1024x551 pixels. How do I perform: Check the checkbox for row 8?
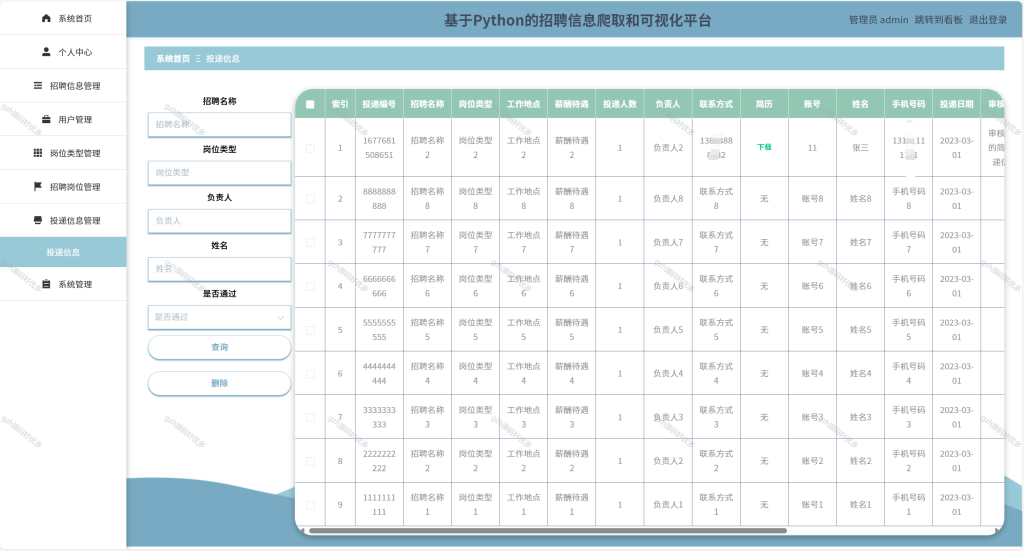pos(310,462)
